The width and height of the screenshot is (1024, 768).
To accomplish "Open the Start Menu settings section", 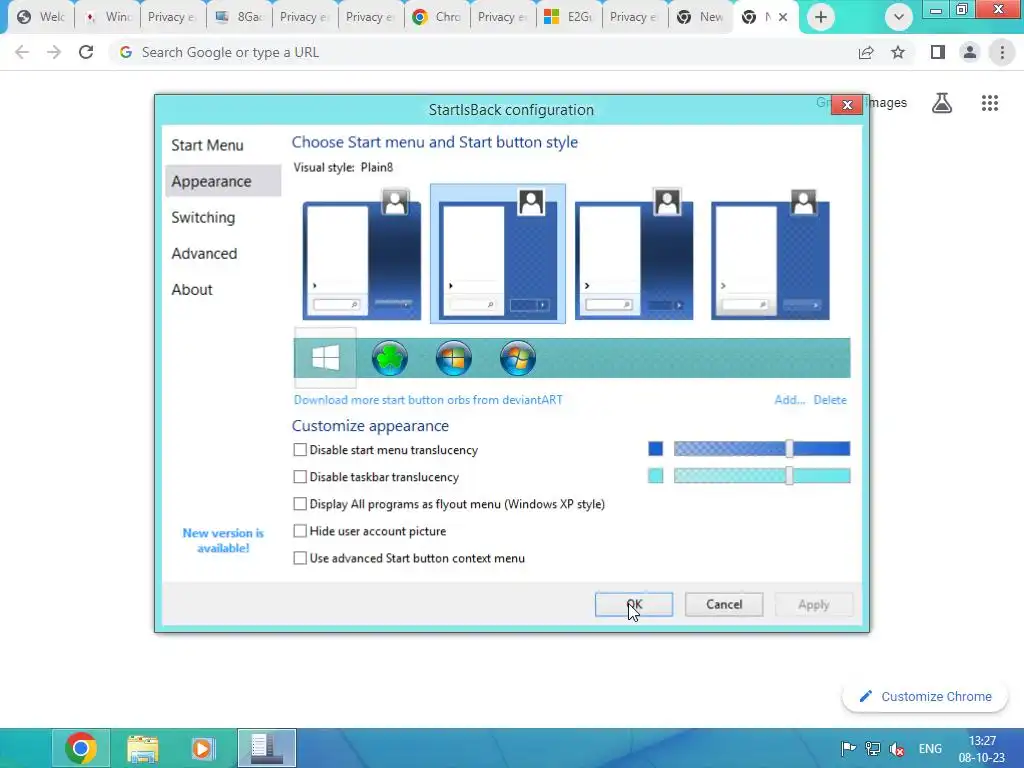I will tap(223, 145).
